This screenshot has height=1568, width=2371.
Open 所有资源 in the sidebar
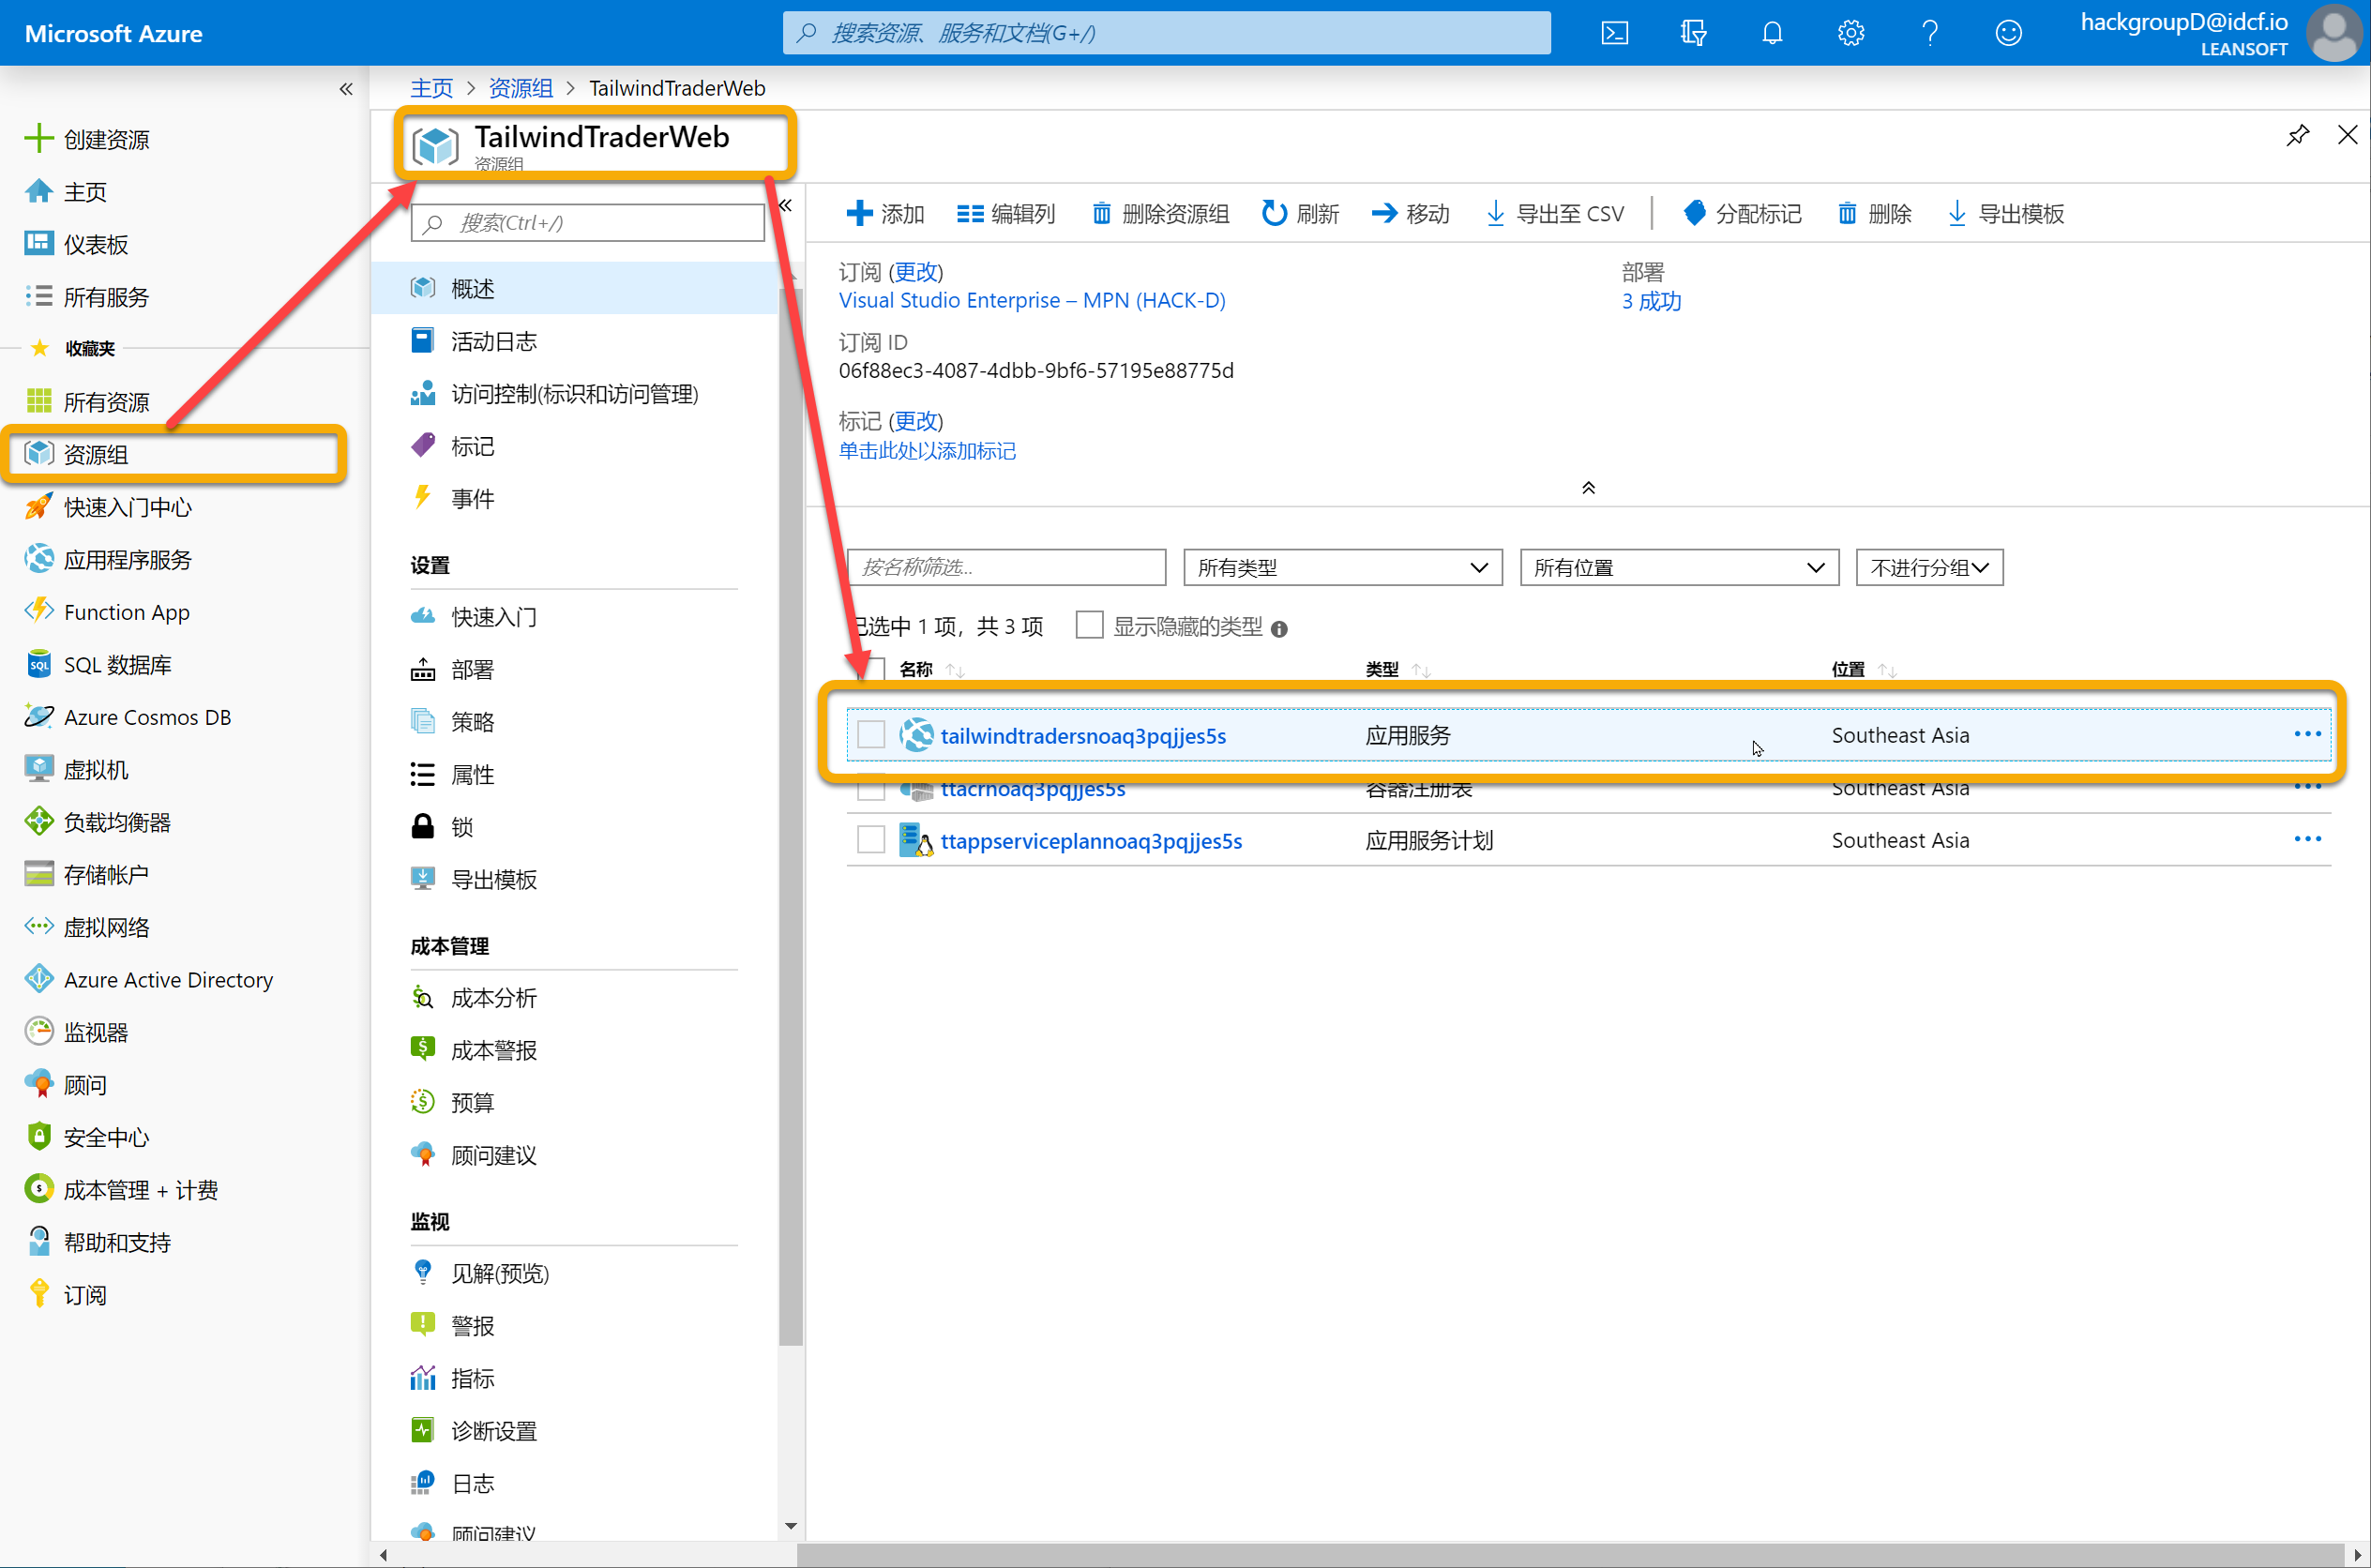coord(87,402)
